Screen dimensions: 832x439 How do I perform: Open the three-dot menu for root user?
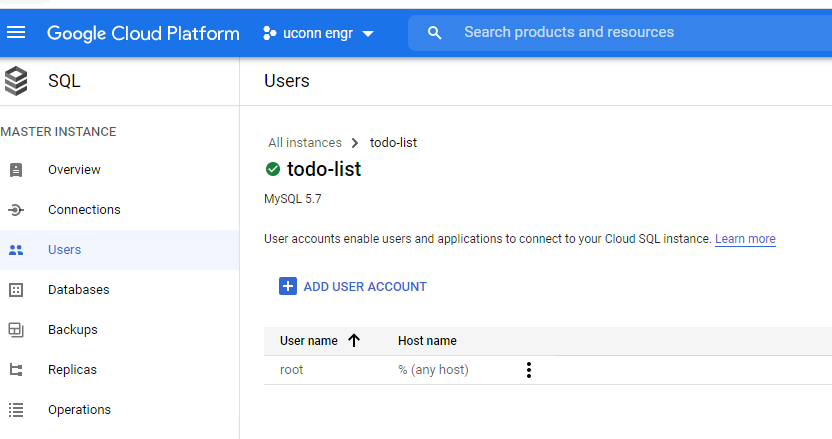528,370
